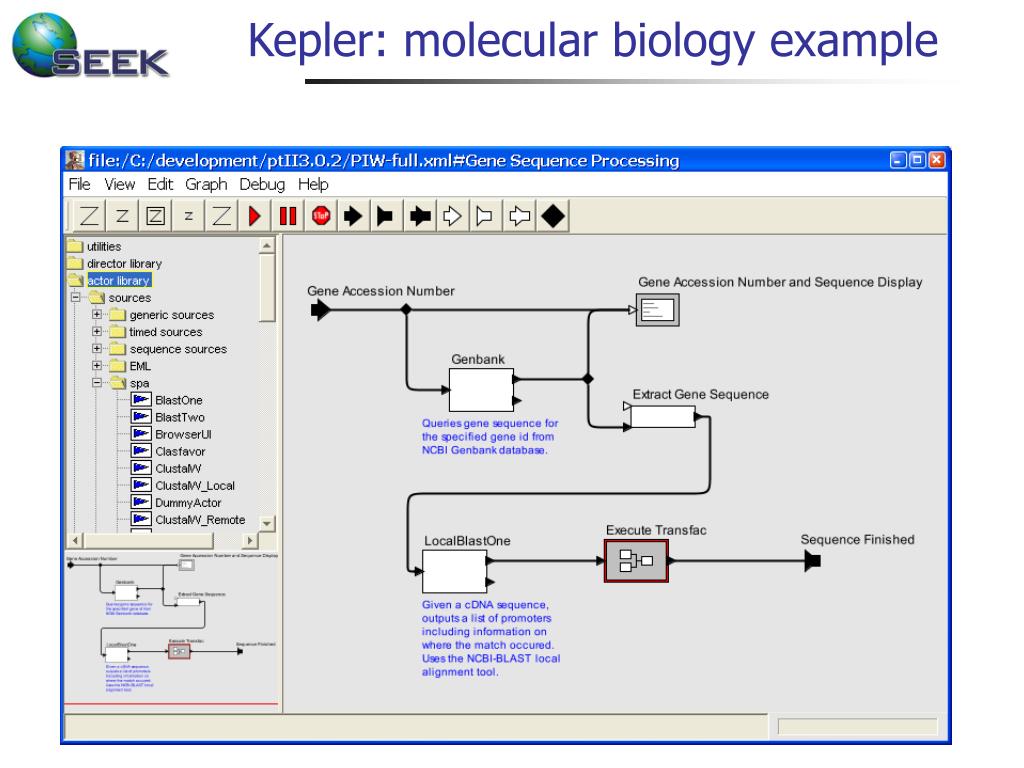Select the Execute Transfac composite actor
The width and height of the screenshot is (1024, 768).
pyautogui.click(x=636, y=561)
